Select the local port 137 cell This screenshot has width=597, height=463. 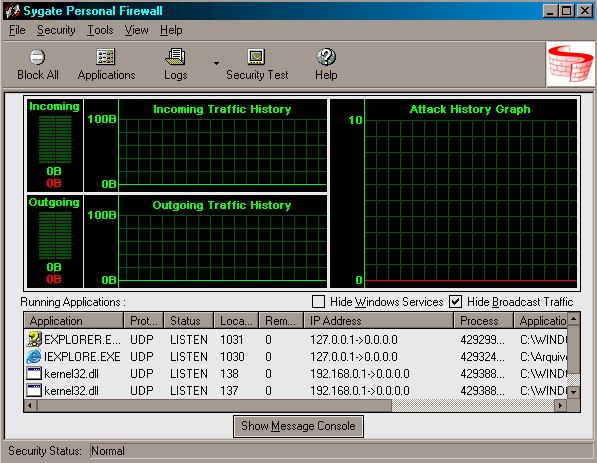(229, 391)
